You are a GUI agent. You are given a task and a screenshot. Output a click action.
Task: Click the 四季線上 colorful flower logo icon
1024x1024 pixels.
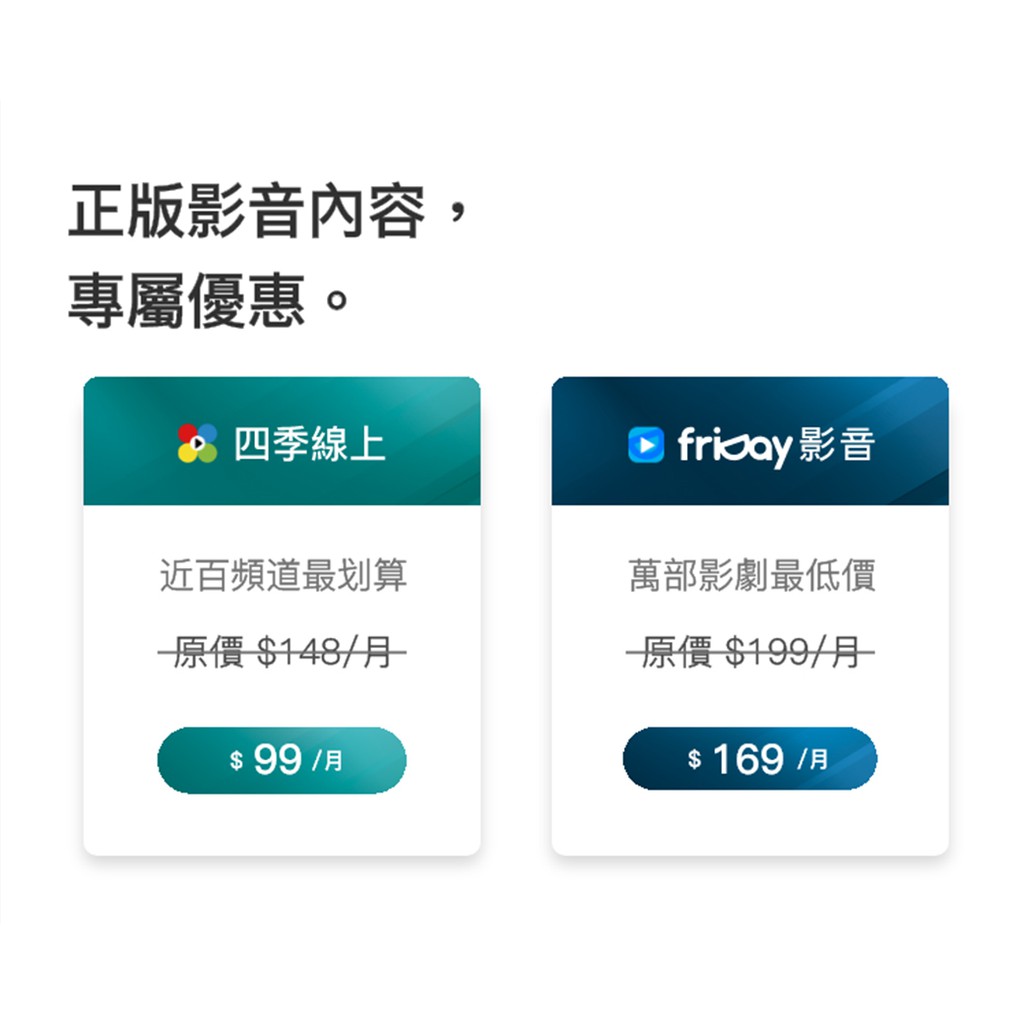[197, 443]
